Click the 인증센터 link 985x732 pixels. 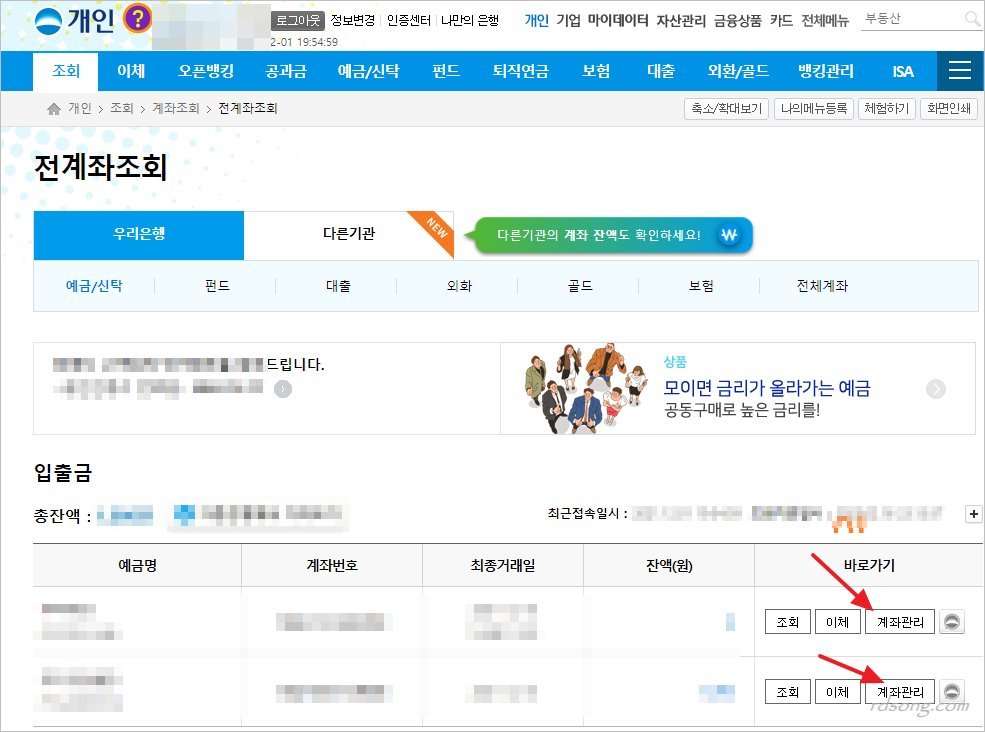[410, 19]
